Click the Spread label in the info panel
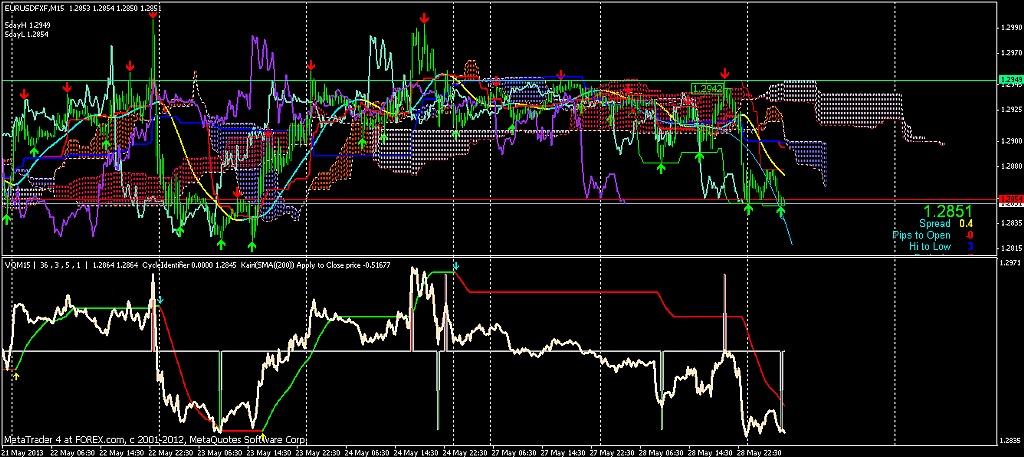The width and height of the screenshot is (1024, 457). coord(937,224)
